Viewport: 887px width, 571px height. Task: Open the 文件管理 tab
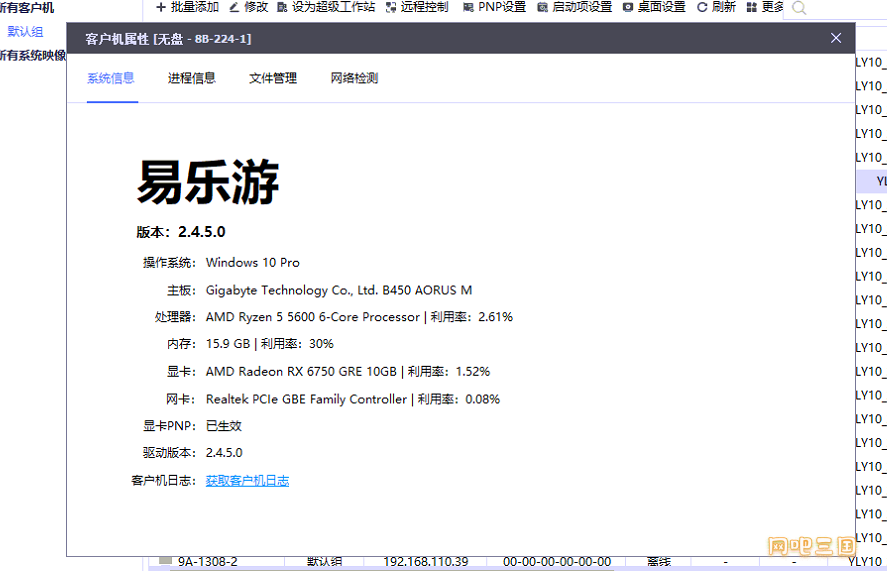tap(273, 78)
